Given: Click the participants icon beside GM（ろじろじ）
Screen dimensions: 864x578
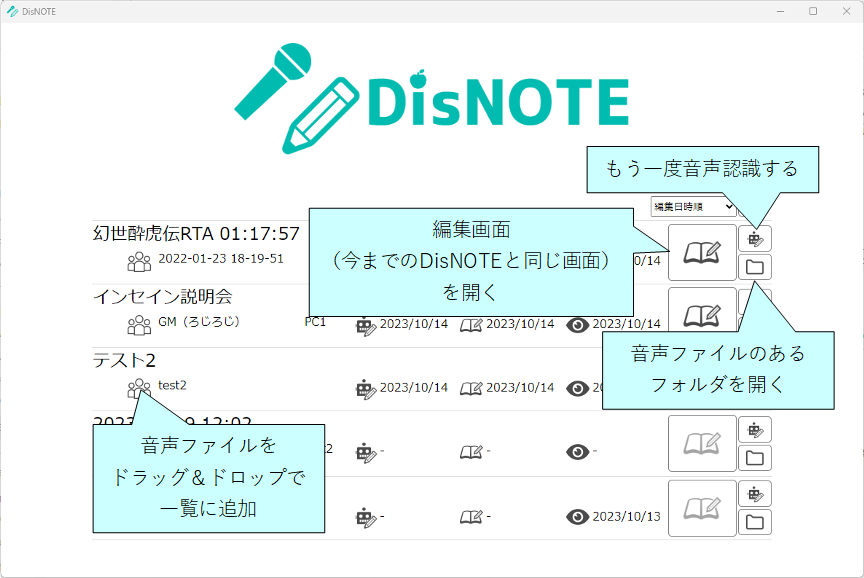Looking at the screenshot, I should click(x=139, y=325).
